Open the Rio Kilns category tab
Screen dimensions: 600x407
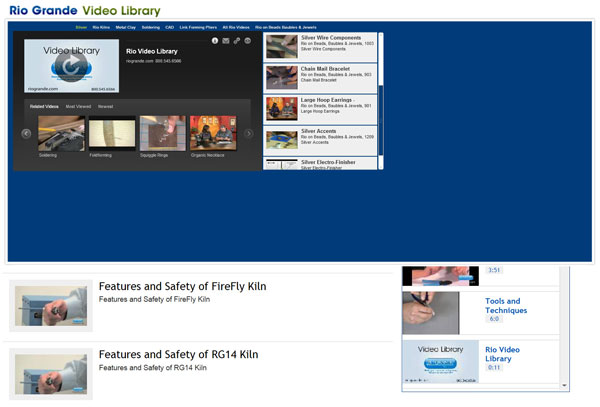(x=101, y=27)
